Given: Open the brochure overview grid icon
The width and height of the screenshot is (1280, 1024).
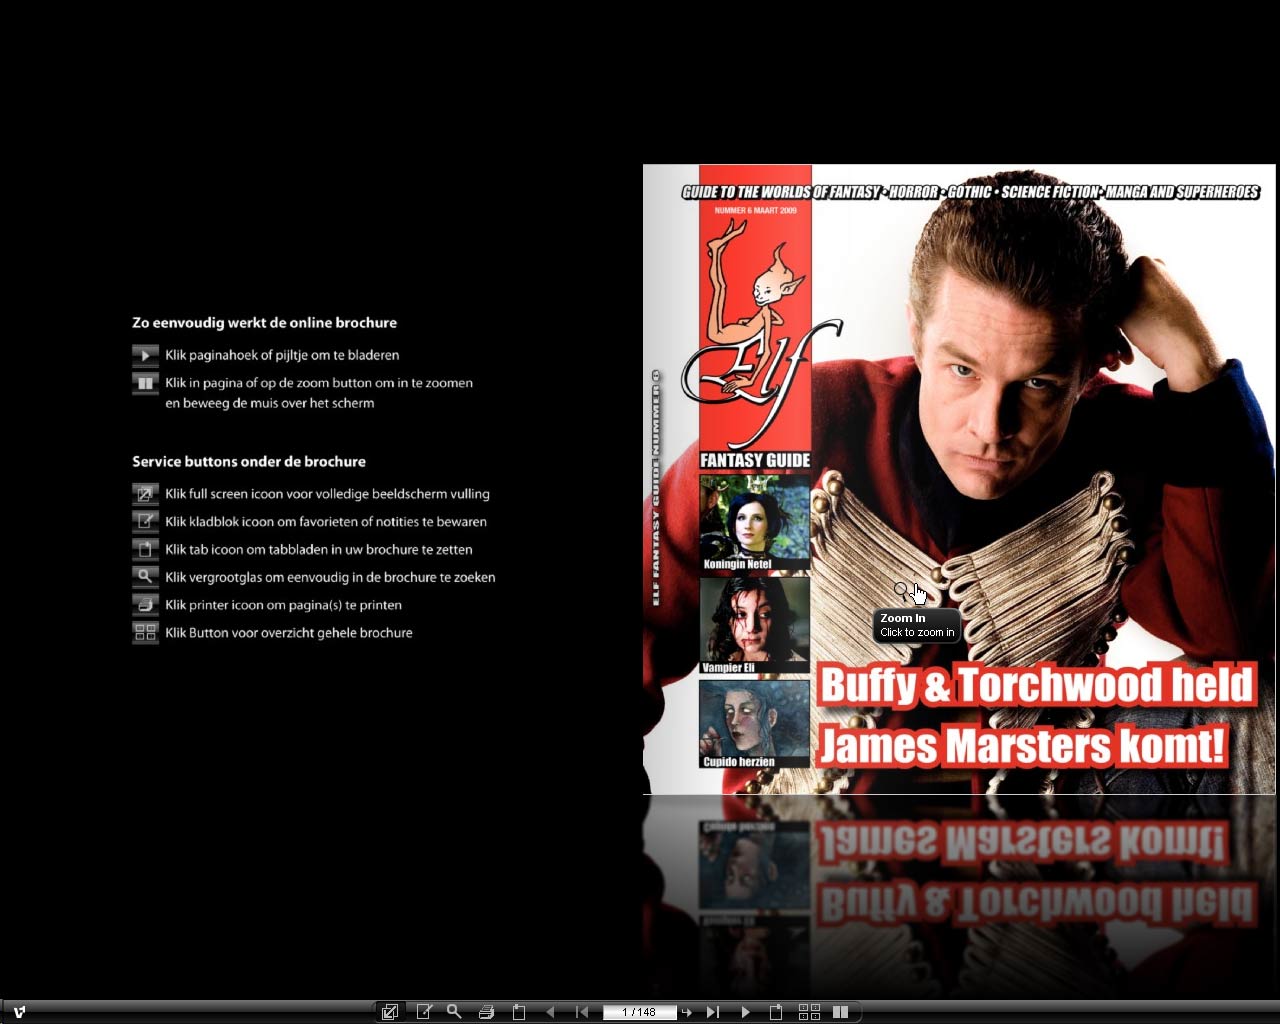Looking at the screenshot, I should [x=809, y=1012].
